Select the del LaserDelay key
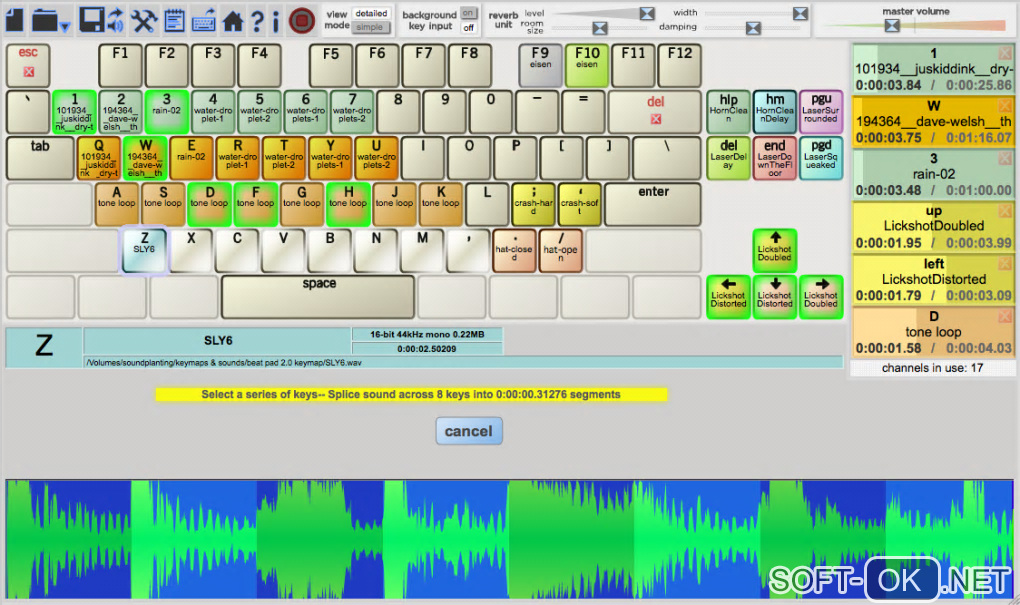 tap(729, 158)
